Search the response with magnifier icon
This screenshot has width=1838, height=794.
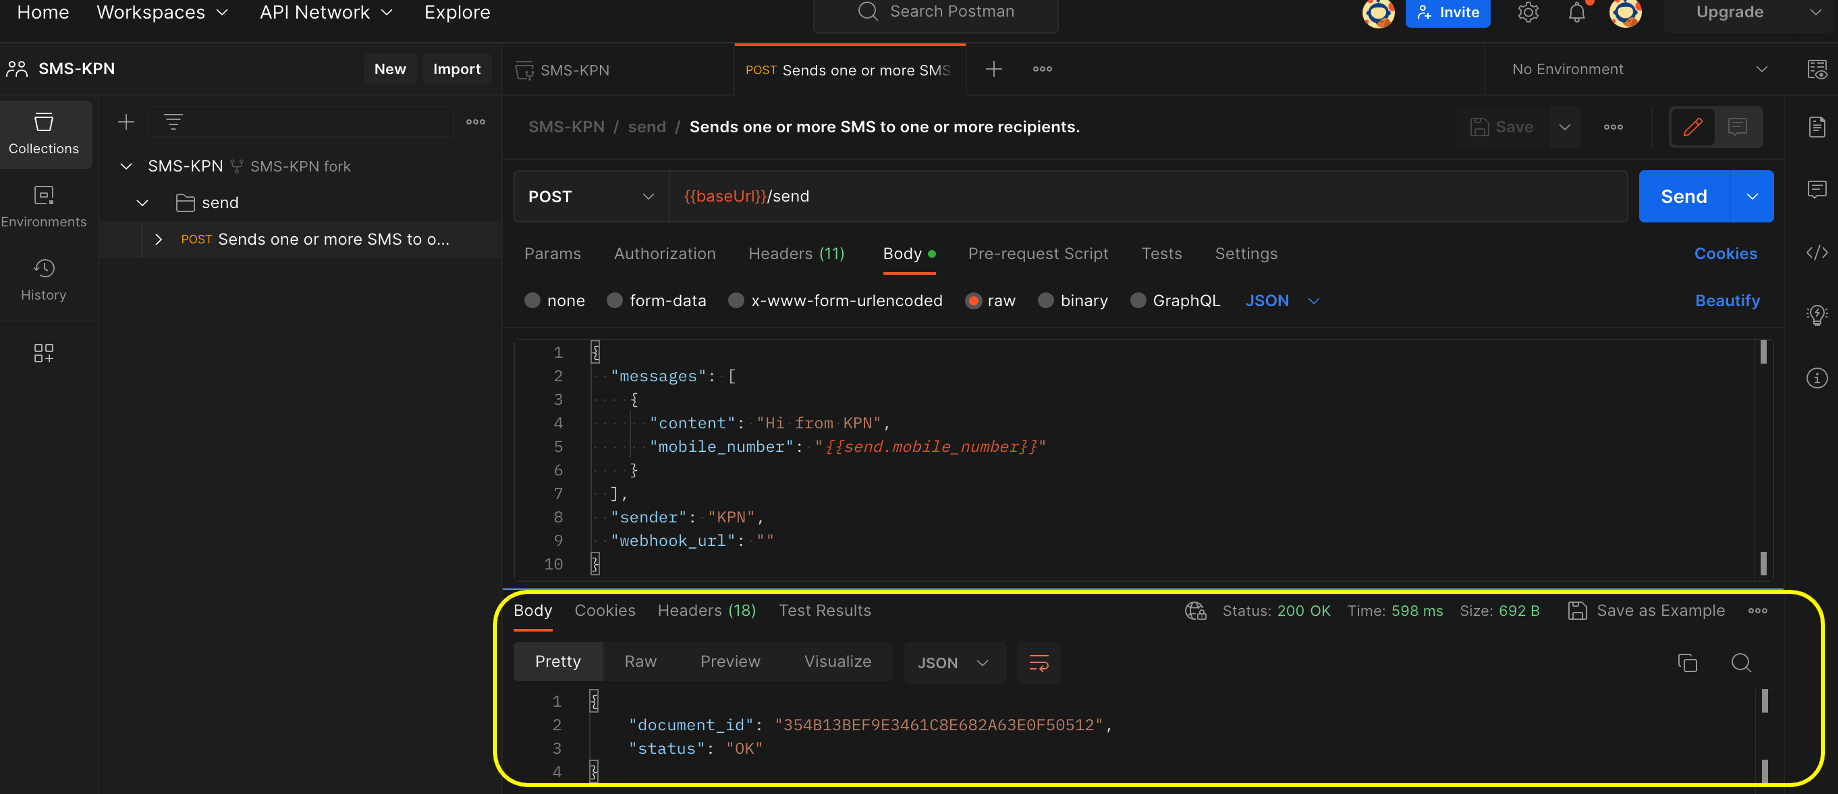click(1741, 663)
